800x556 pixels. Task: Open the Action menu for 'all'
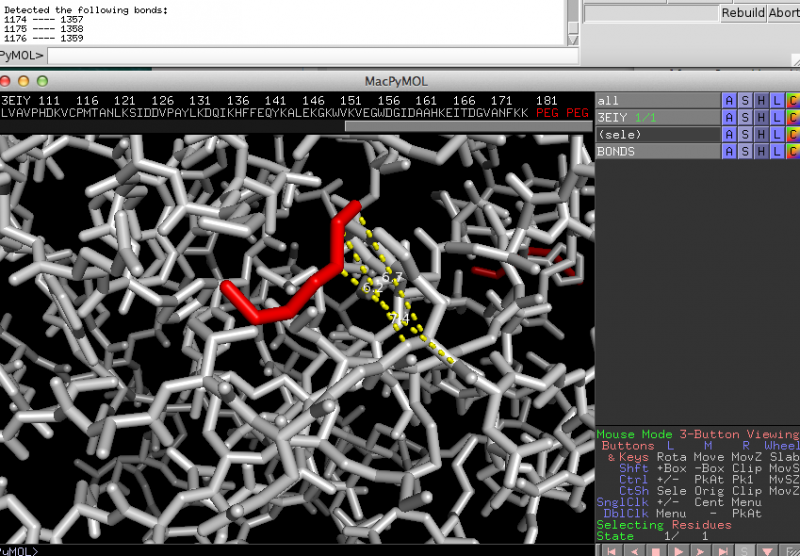click(x=729, y=101)
